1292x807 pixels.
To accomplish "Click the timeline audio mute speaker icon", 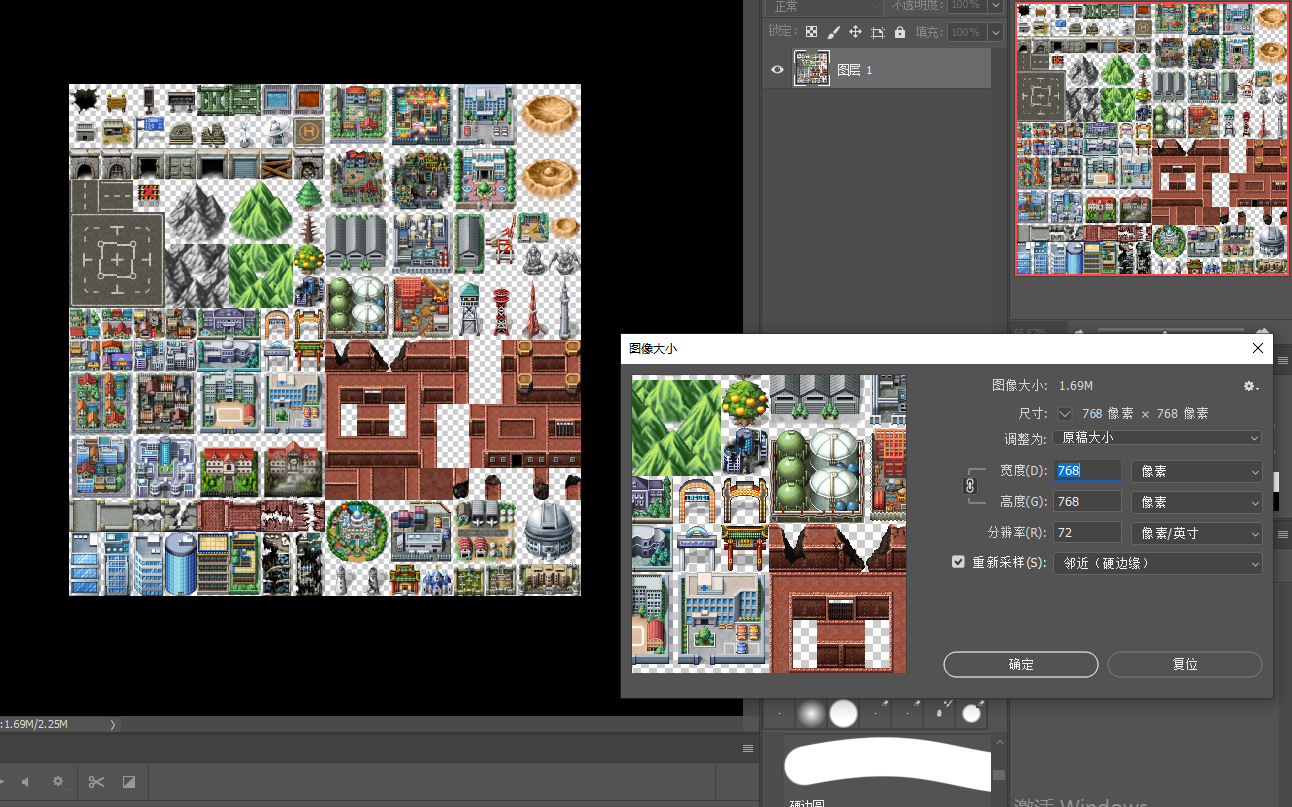I will point(26,781).
